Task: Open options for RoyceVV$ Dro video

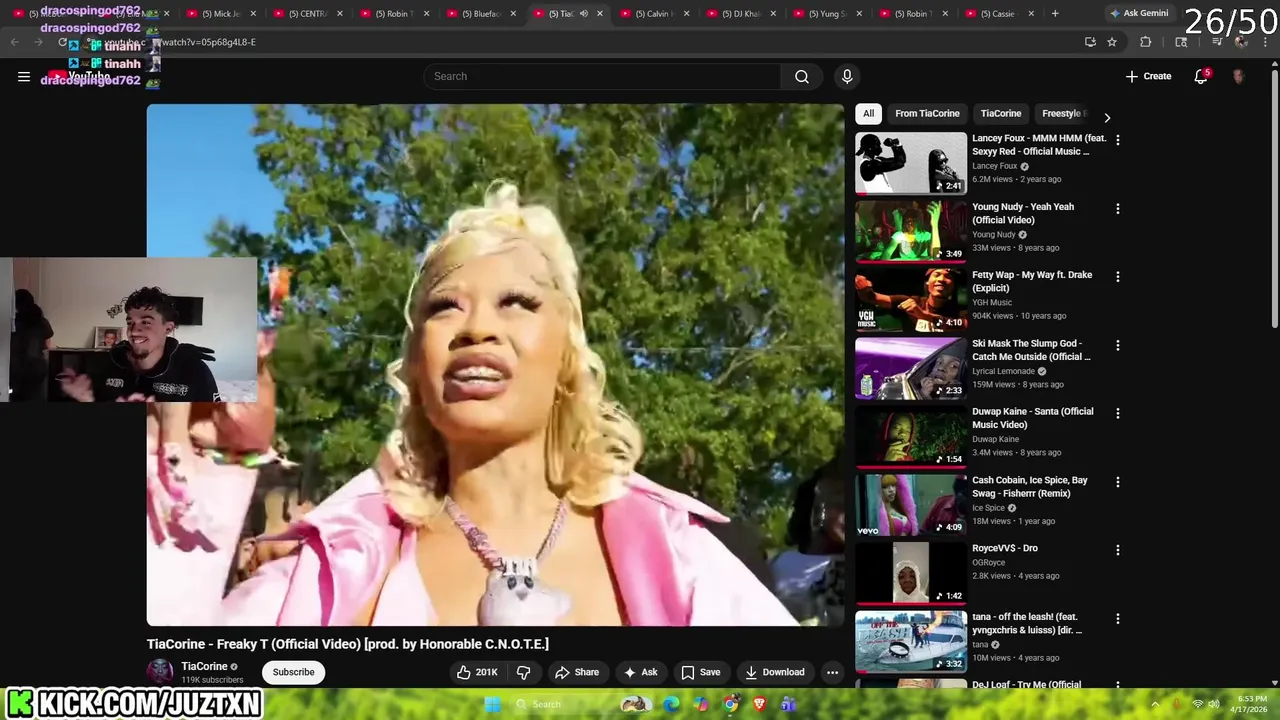Action: tap(1118, 550)
